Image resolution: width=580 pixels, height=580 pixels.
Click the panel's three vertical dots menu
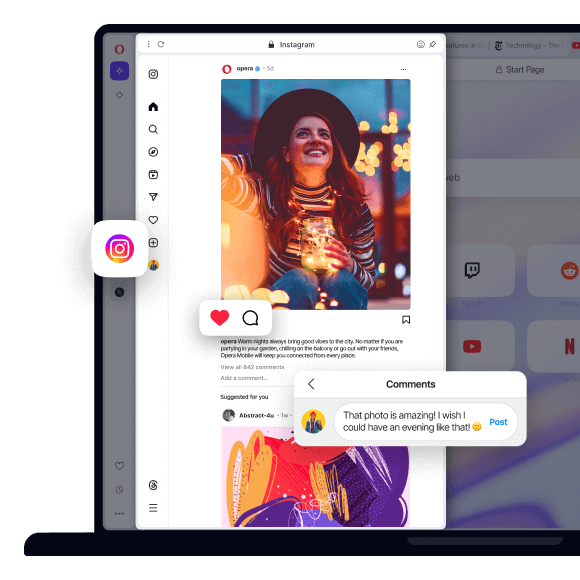(149, 44)
